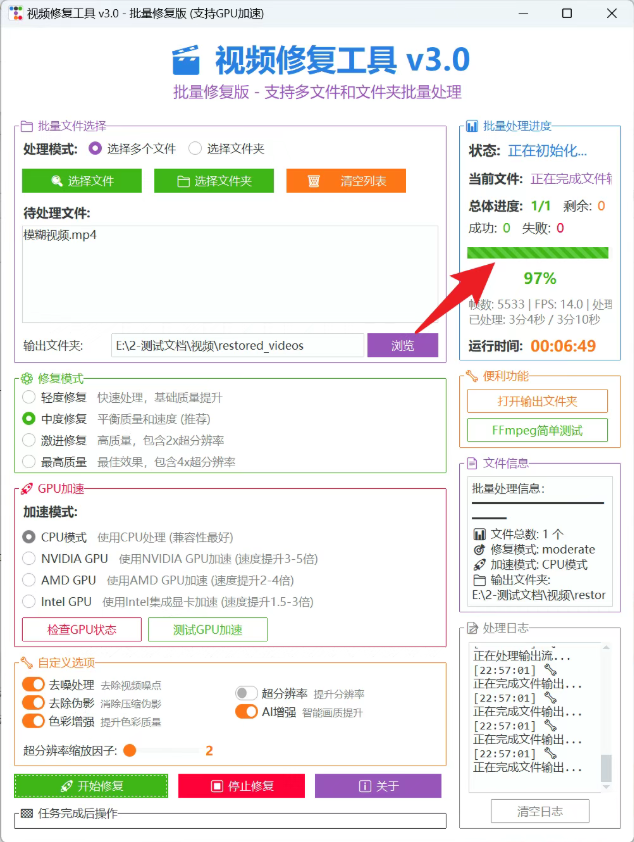
Task: Click 打开输出文件夹 button
Action: point(537,401)
